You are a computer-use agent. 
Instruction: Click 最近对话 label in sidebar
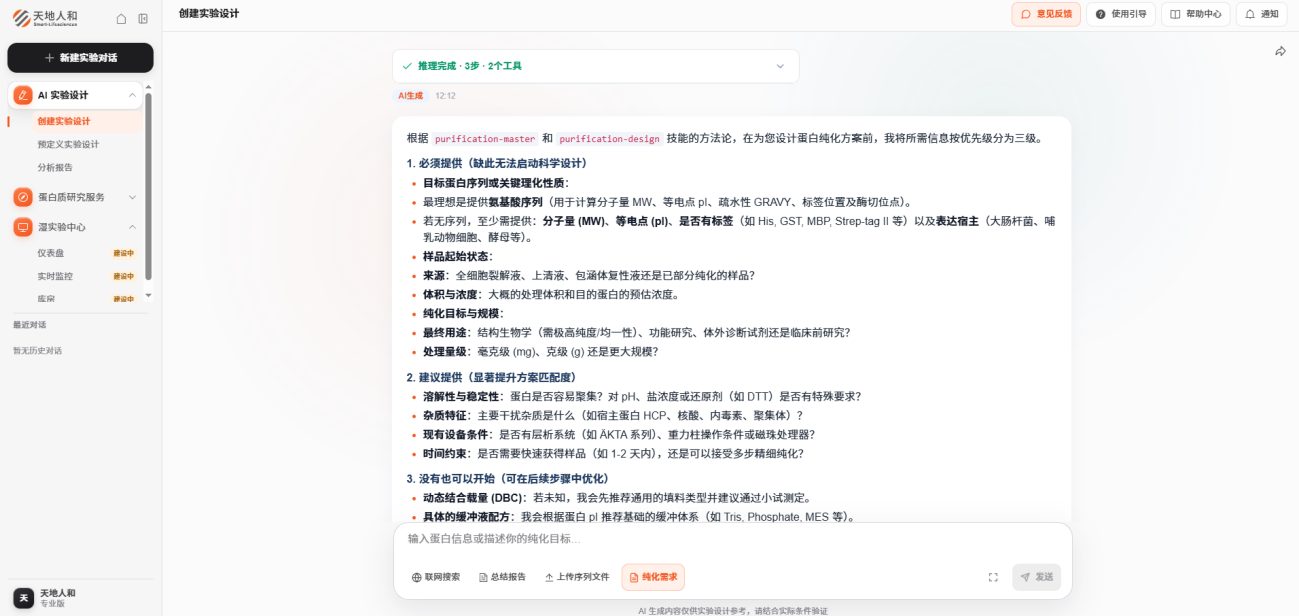(29, 325)
